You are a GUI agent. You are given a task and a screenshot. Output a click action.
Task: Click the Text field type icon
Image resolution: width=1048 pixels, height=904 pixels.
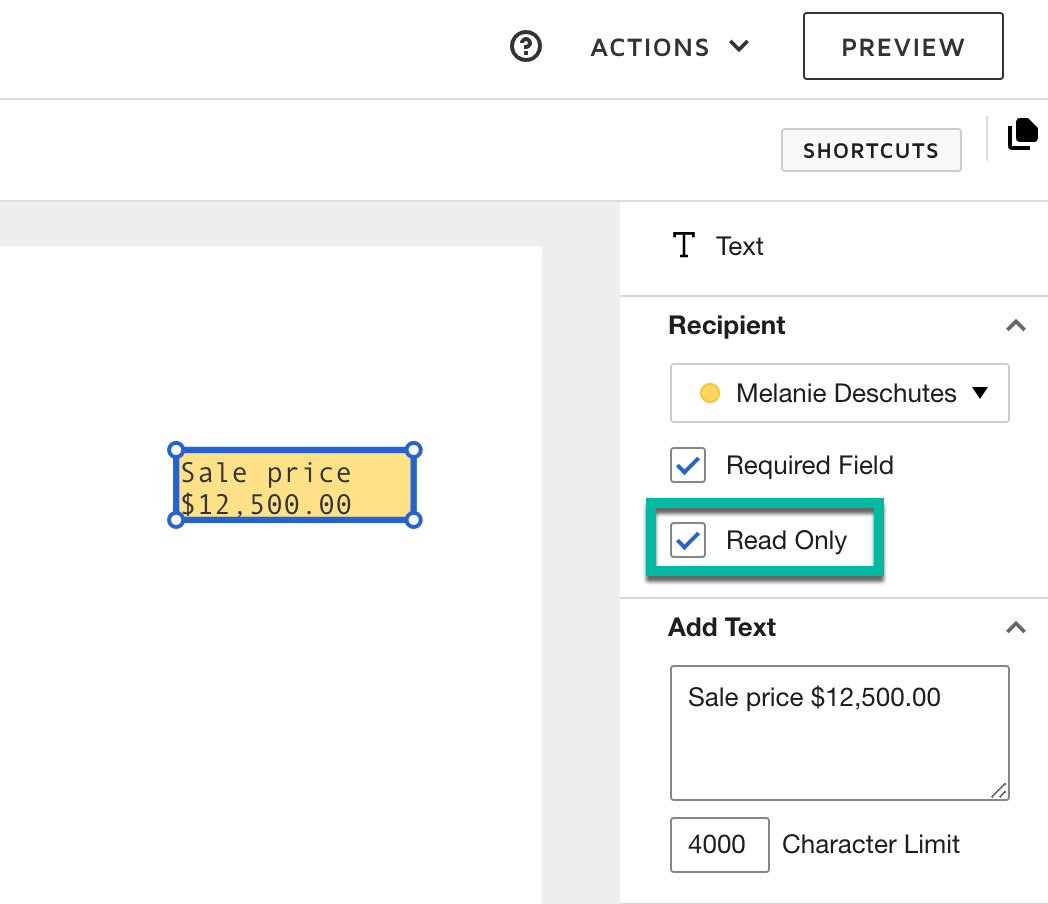coord(684,246)
